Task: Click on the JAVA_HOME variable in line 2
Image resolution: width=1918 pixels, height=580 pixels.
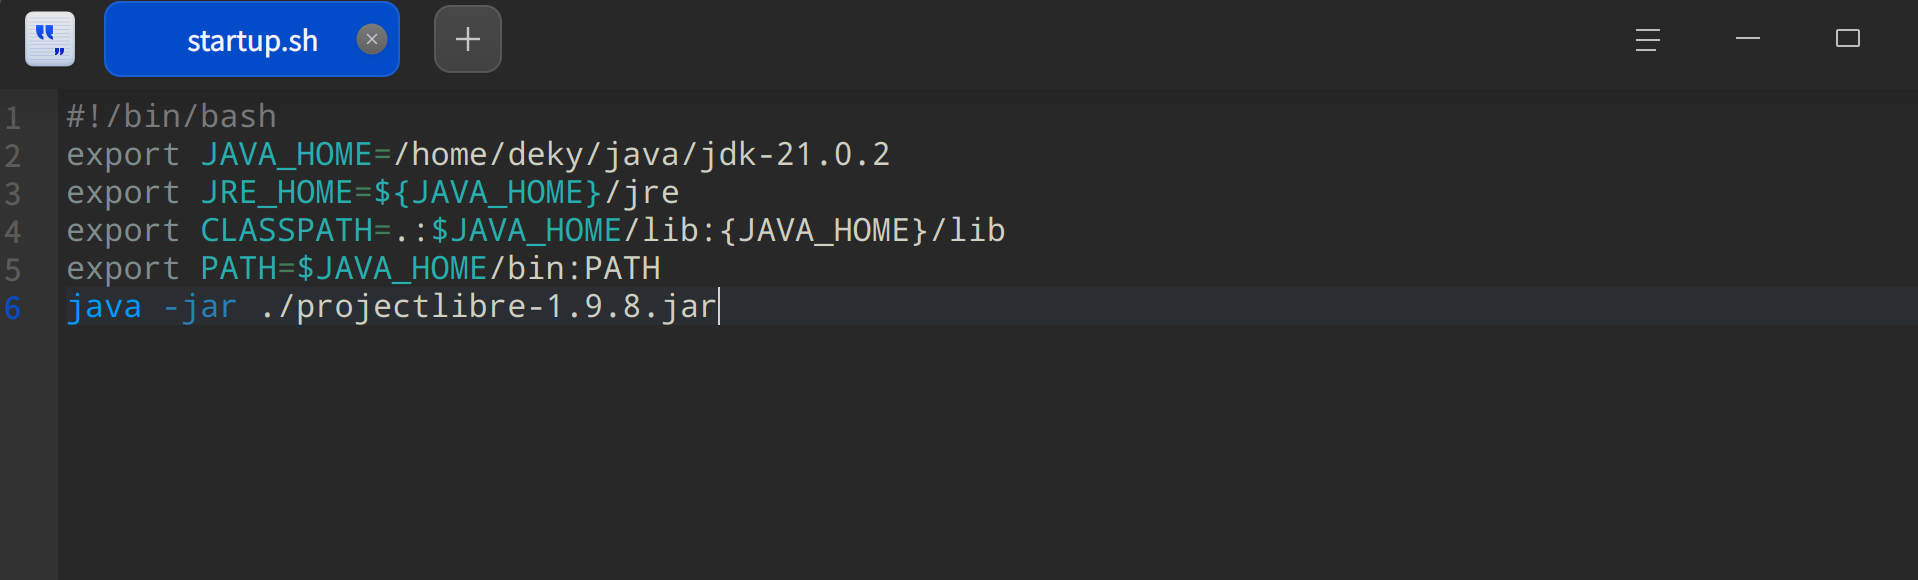Action: tap(286, 155)
